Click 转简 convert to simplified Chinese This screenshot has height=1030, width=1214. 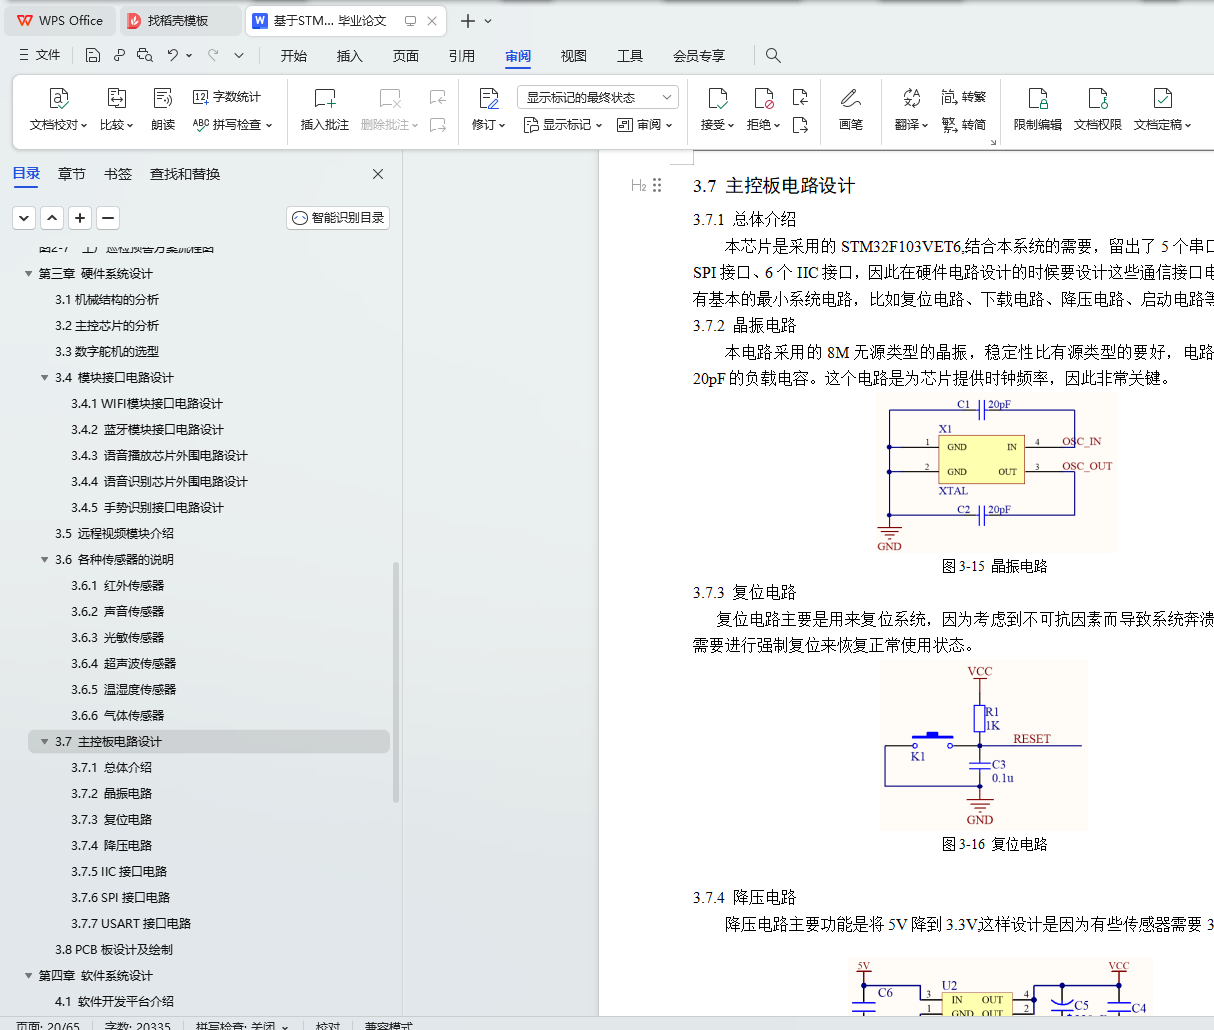(963, 125)
